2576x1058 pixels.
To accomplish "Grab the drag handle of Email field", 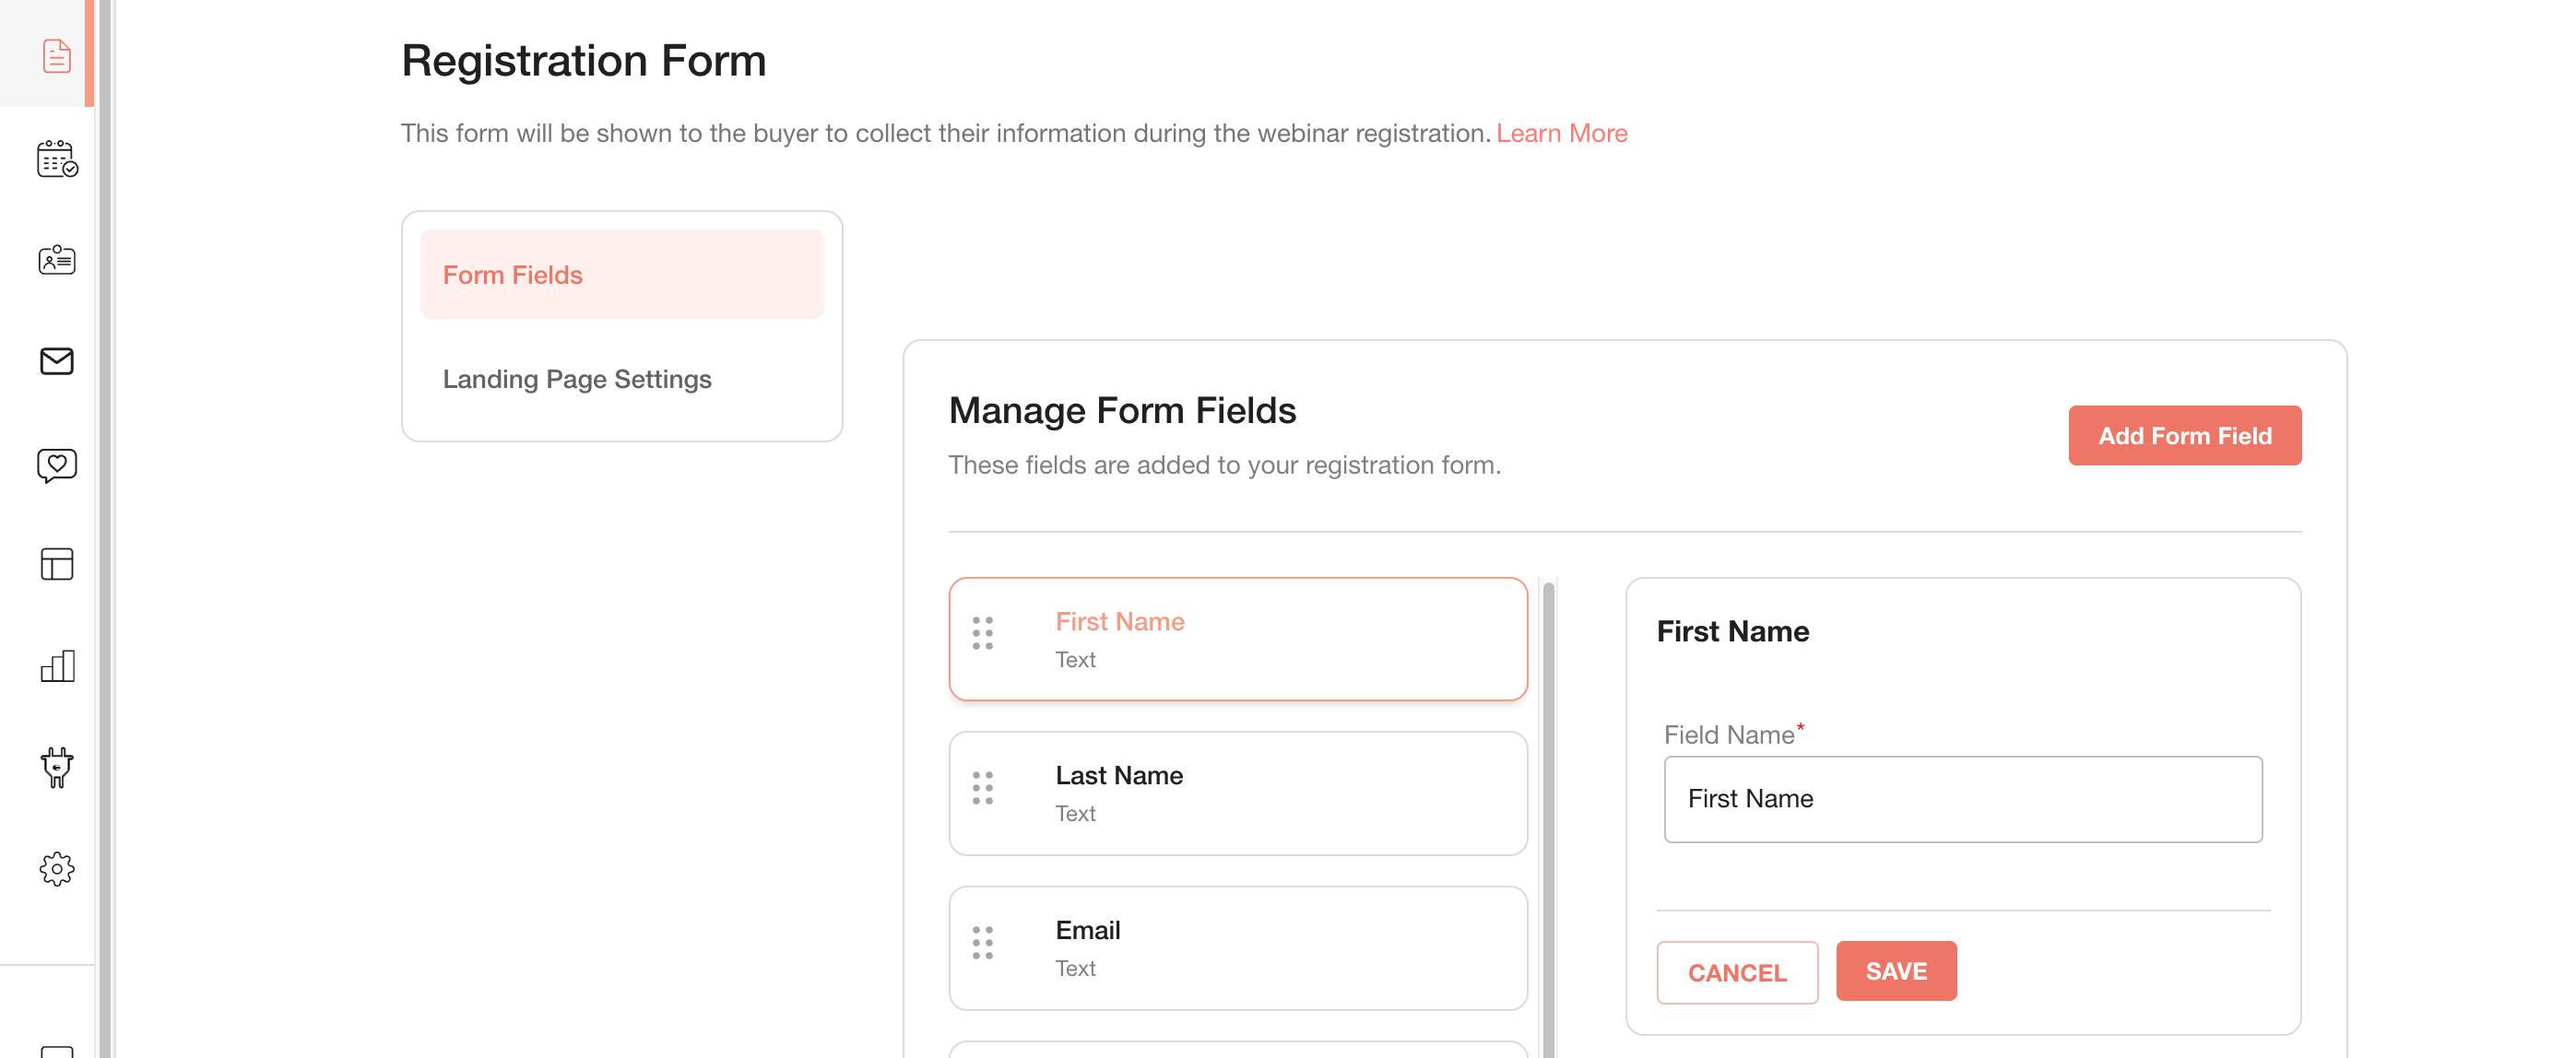I will point(983,943).
